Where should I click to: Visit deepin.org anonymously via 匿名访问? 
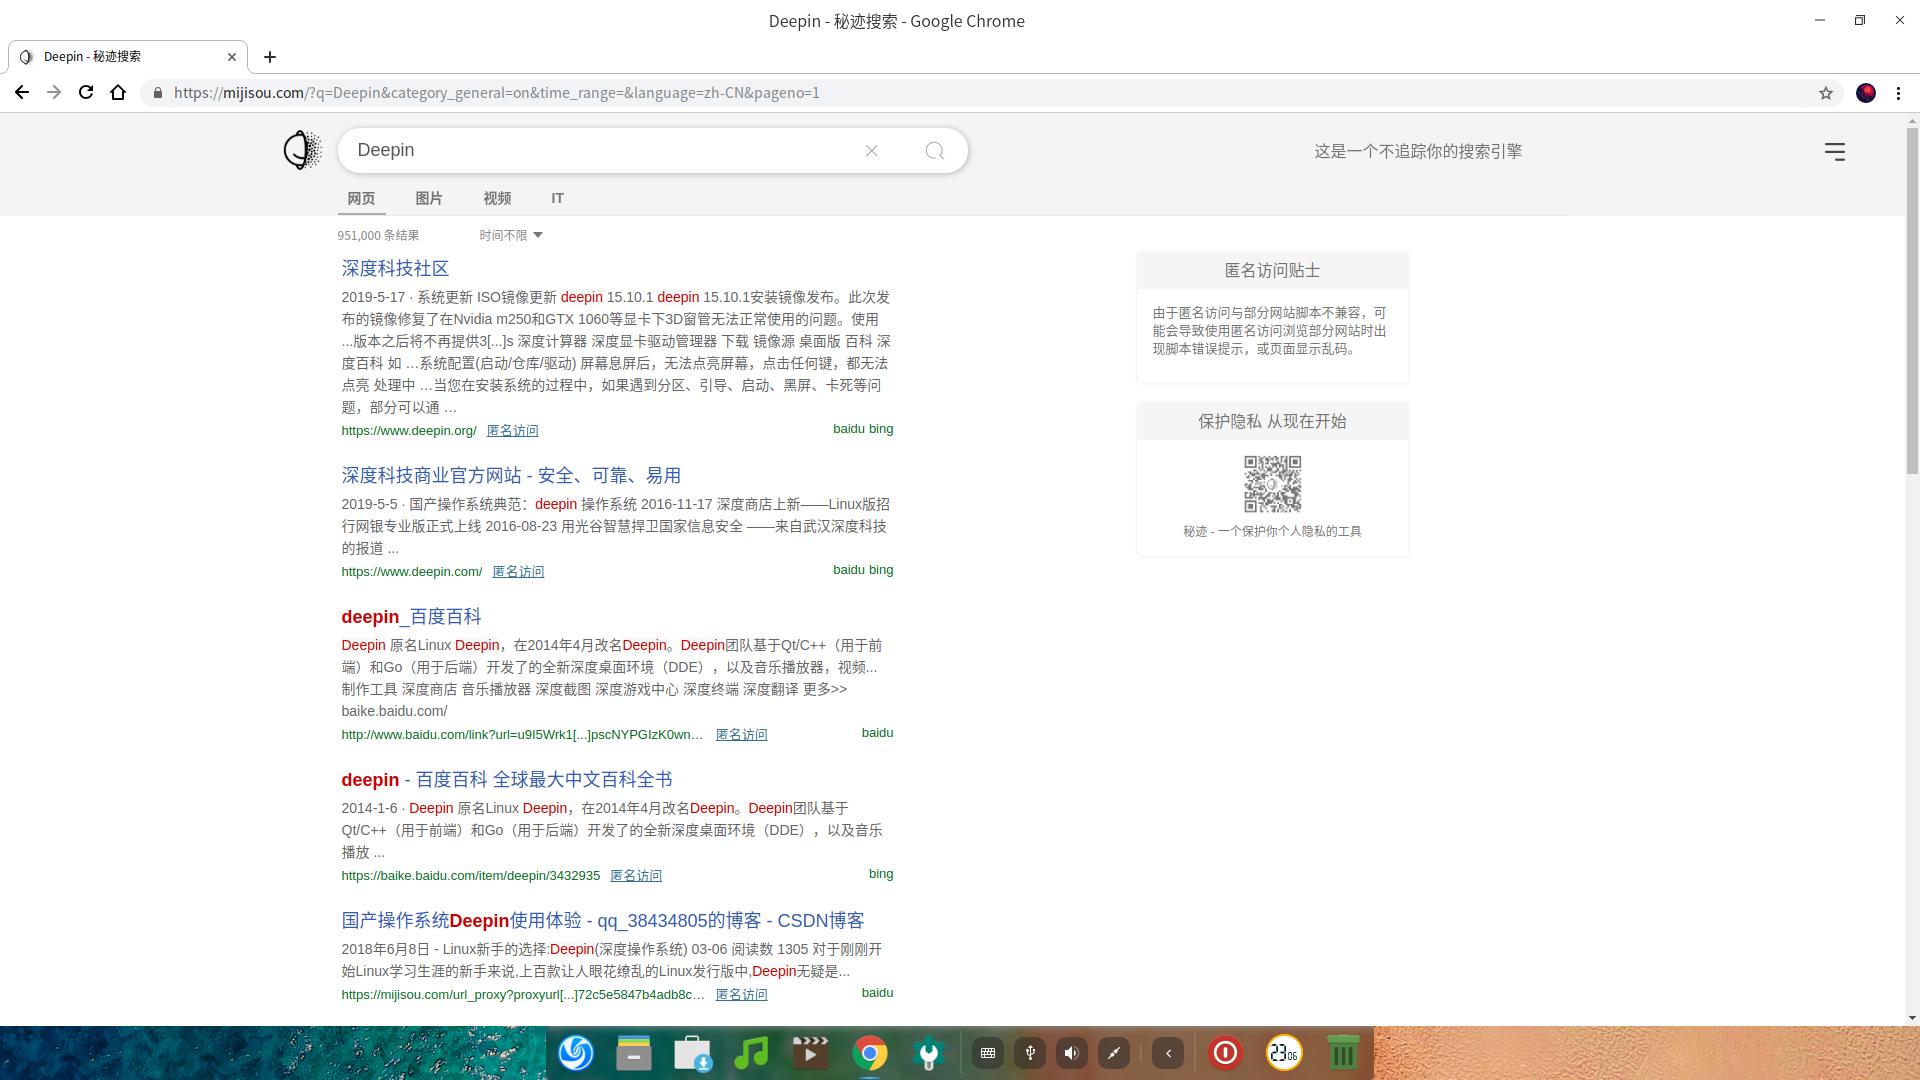tap(512, 430)
